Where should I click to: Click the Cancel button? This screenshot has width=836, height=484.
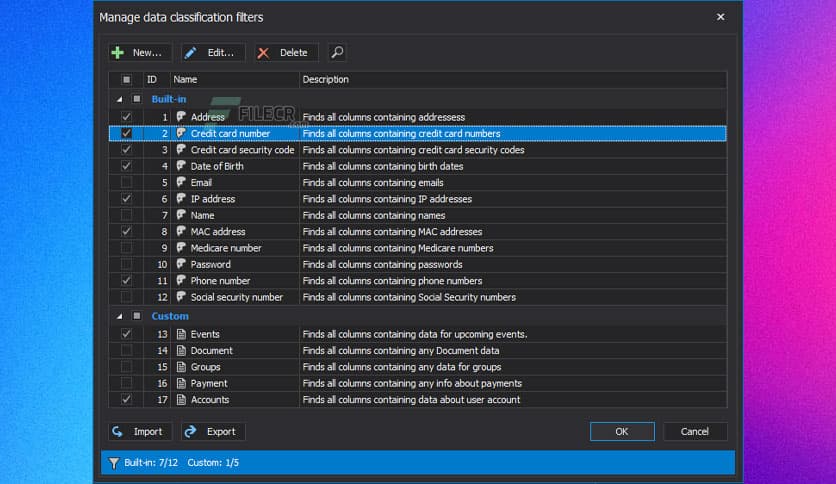[x=695, y=431]
